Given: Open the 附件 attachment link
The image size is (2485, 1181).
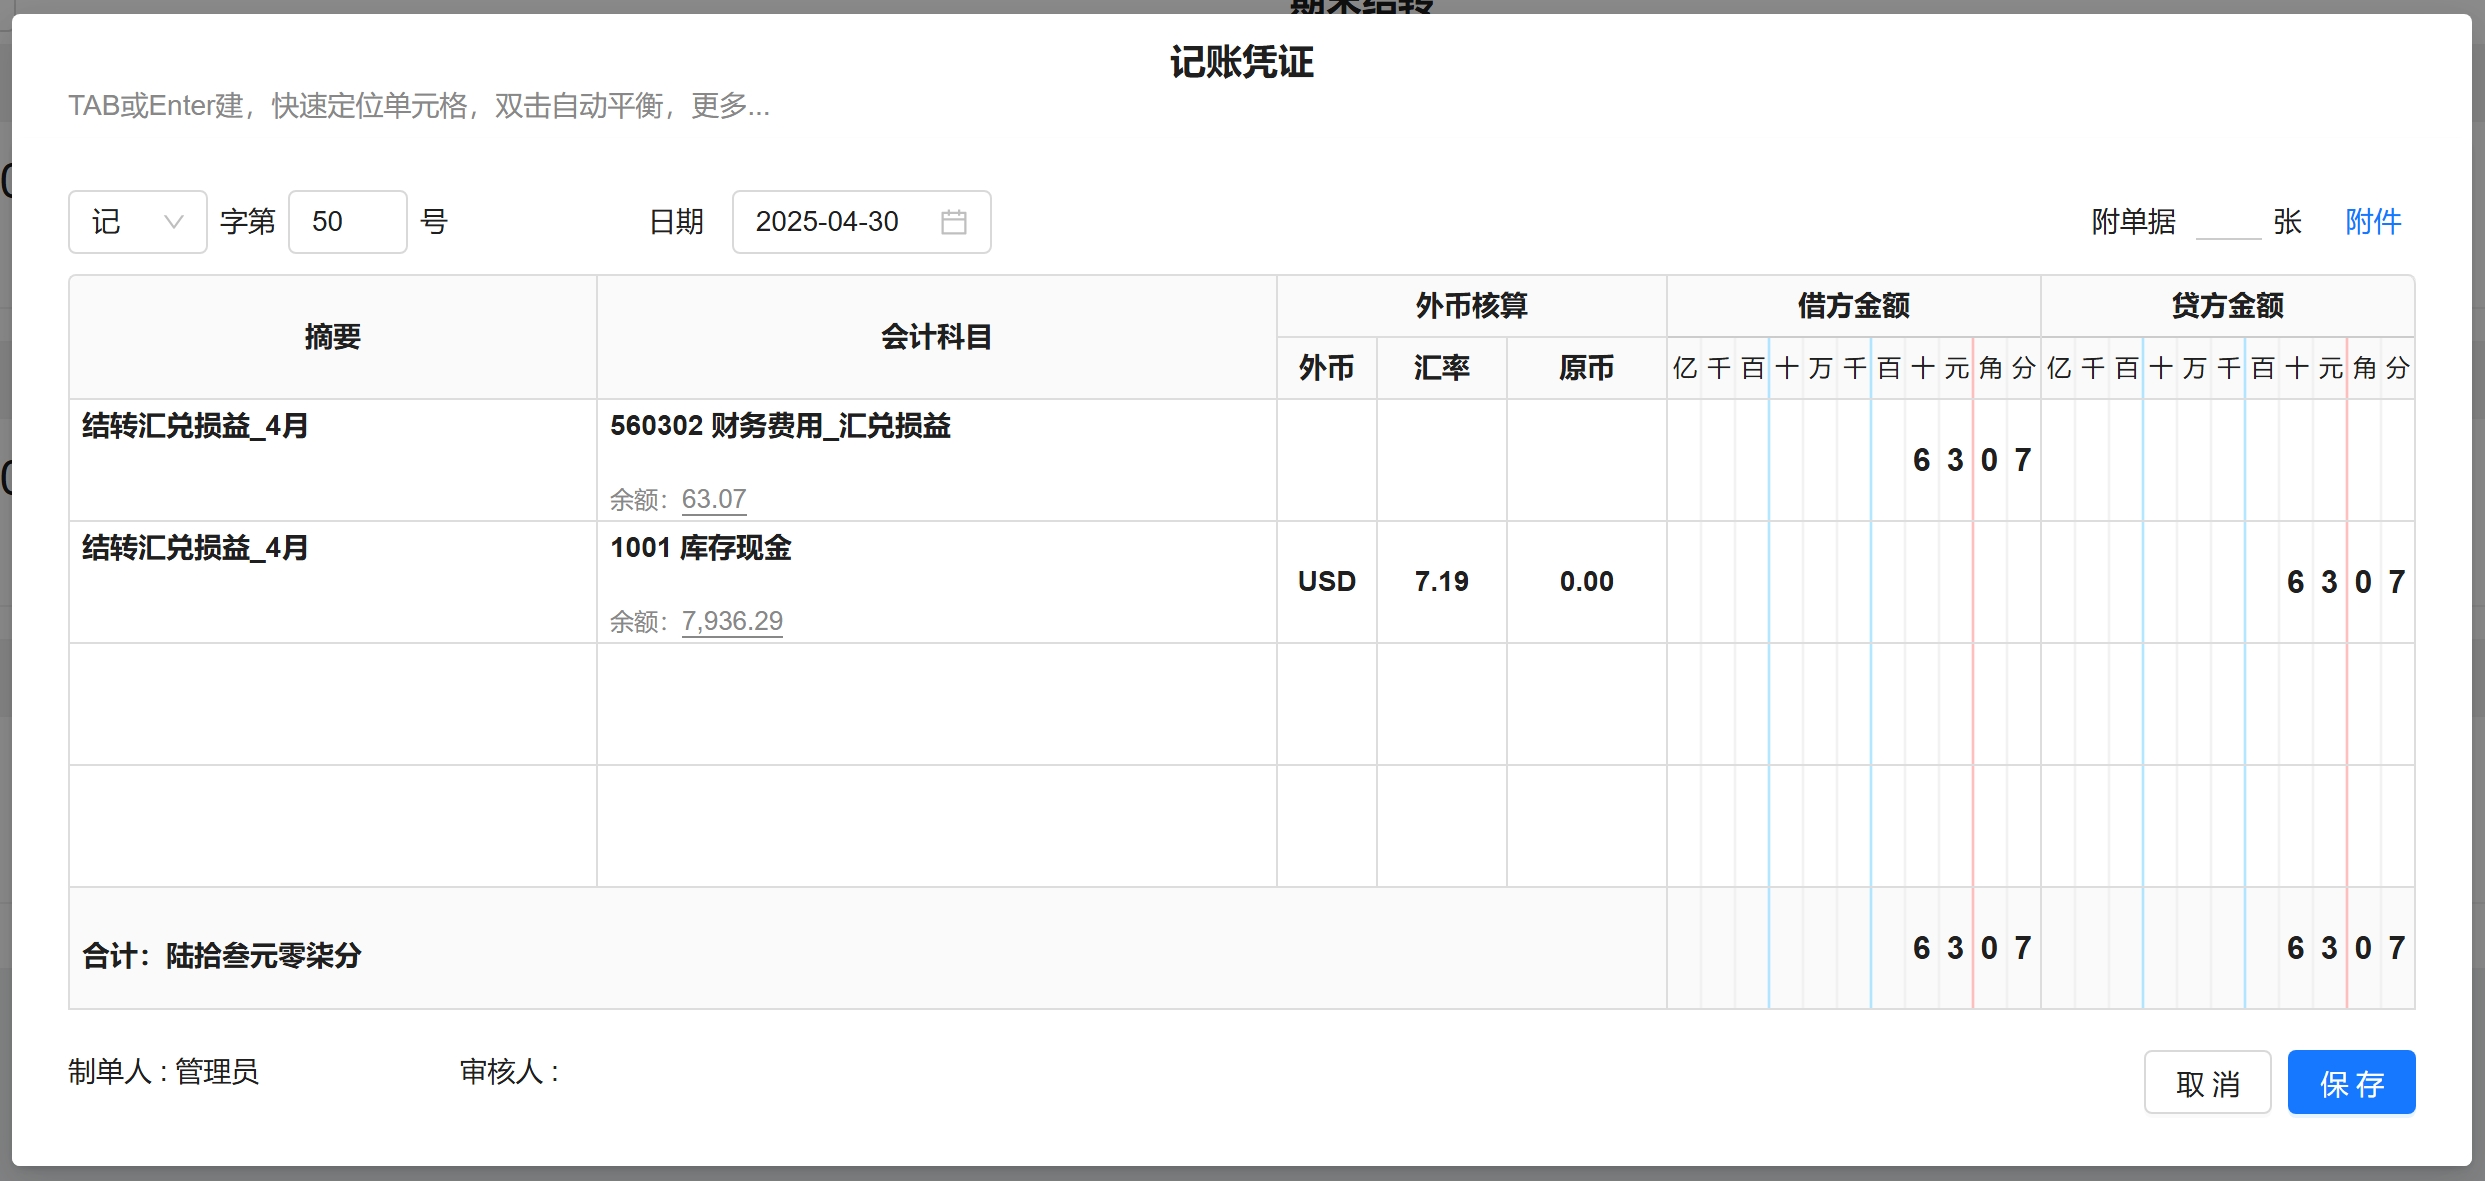Looking at the screenshot, I should (x=2372, y=222).
